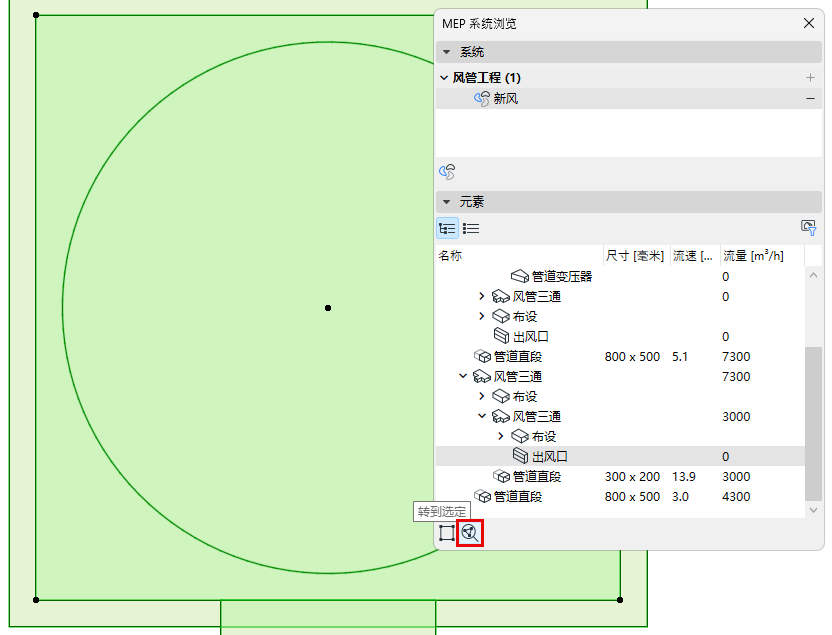Collapse the 元素 section
Viewport: 832px width, 635px height.
(447, 202)
